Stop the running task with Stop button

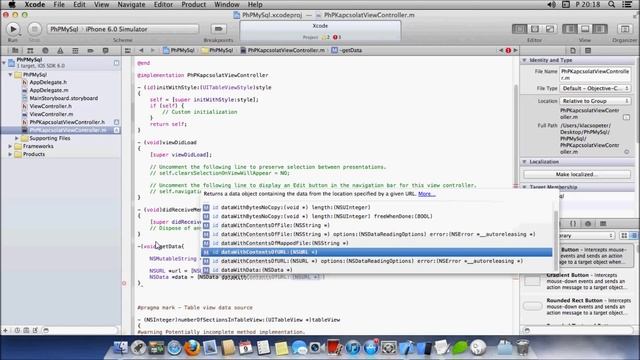(x=34, y=29)
